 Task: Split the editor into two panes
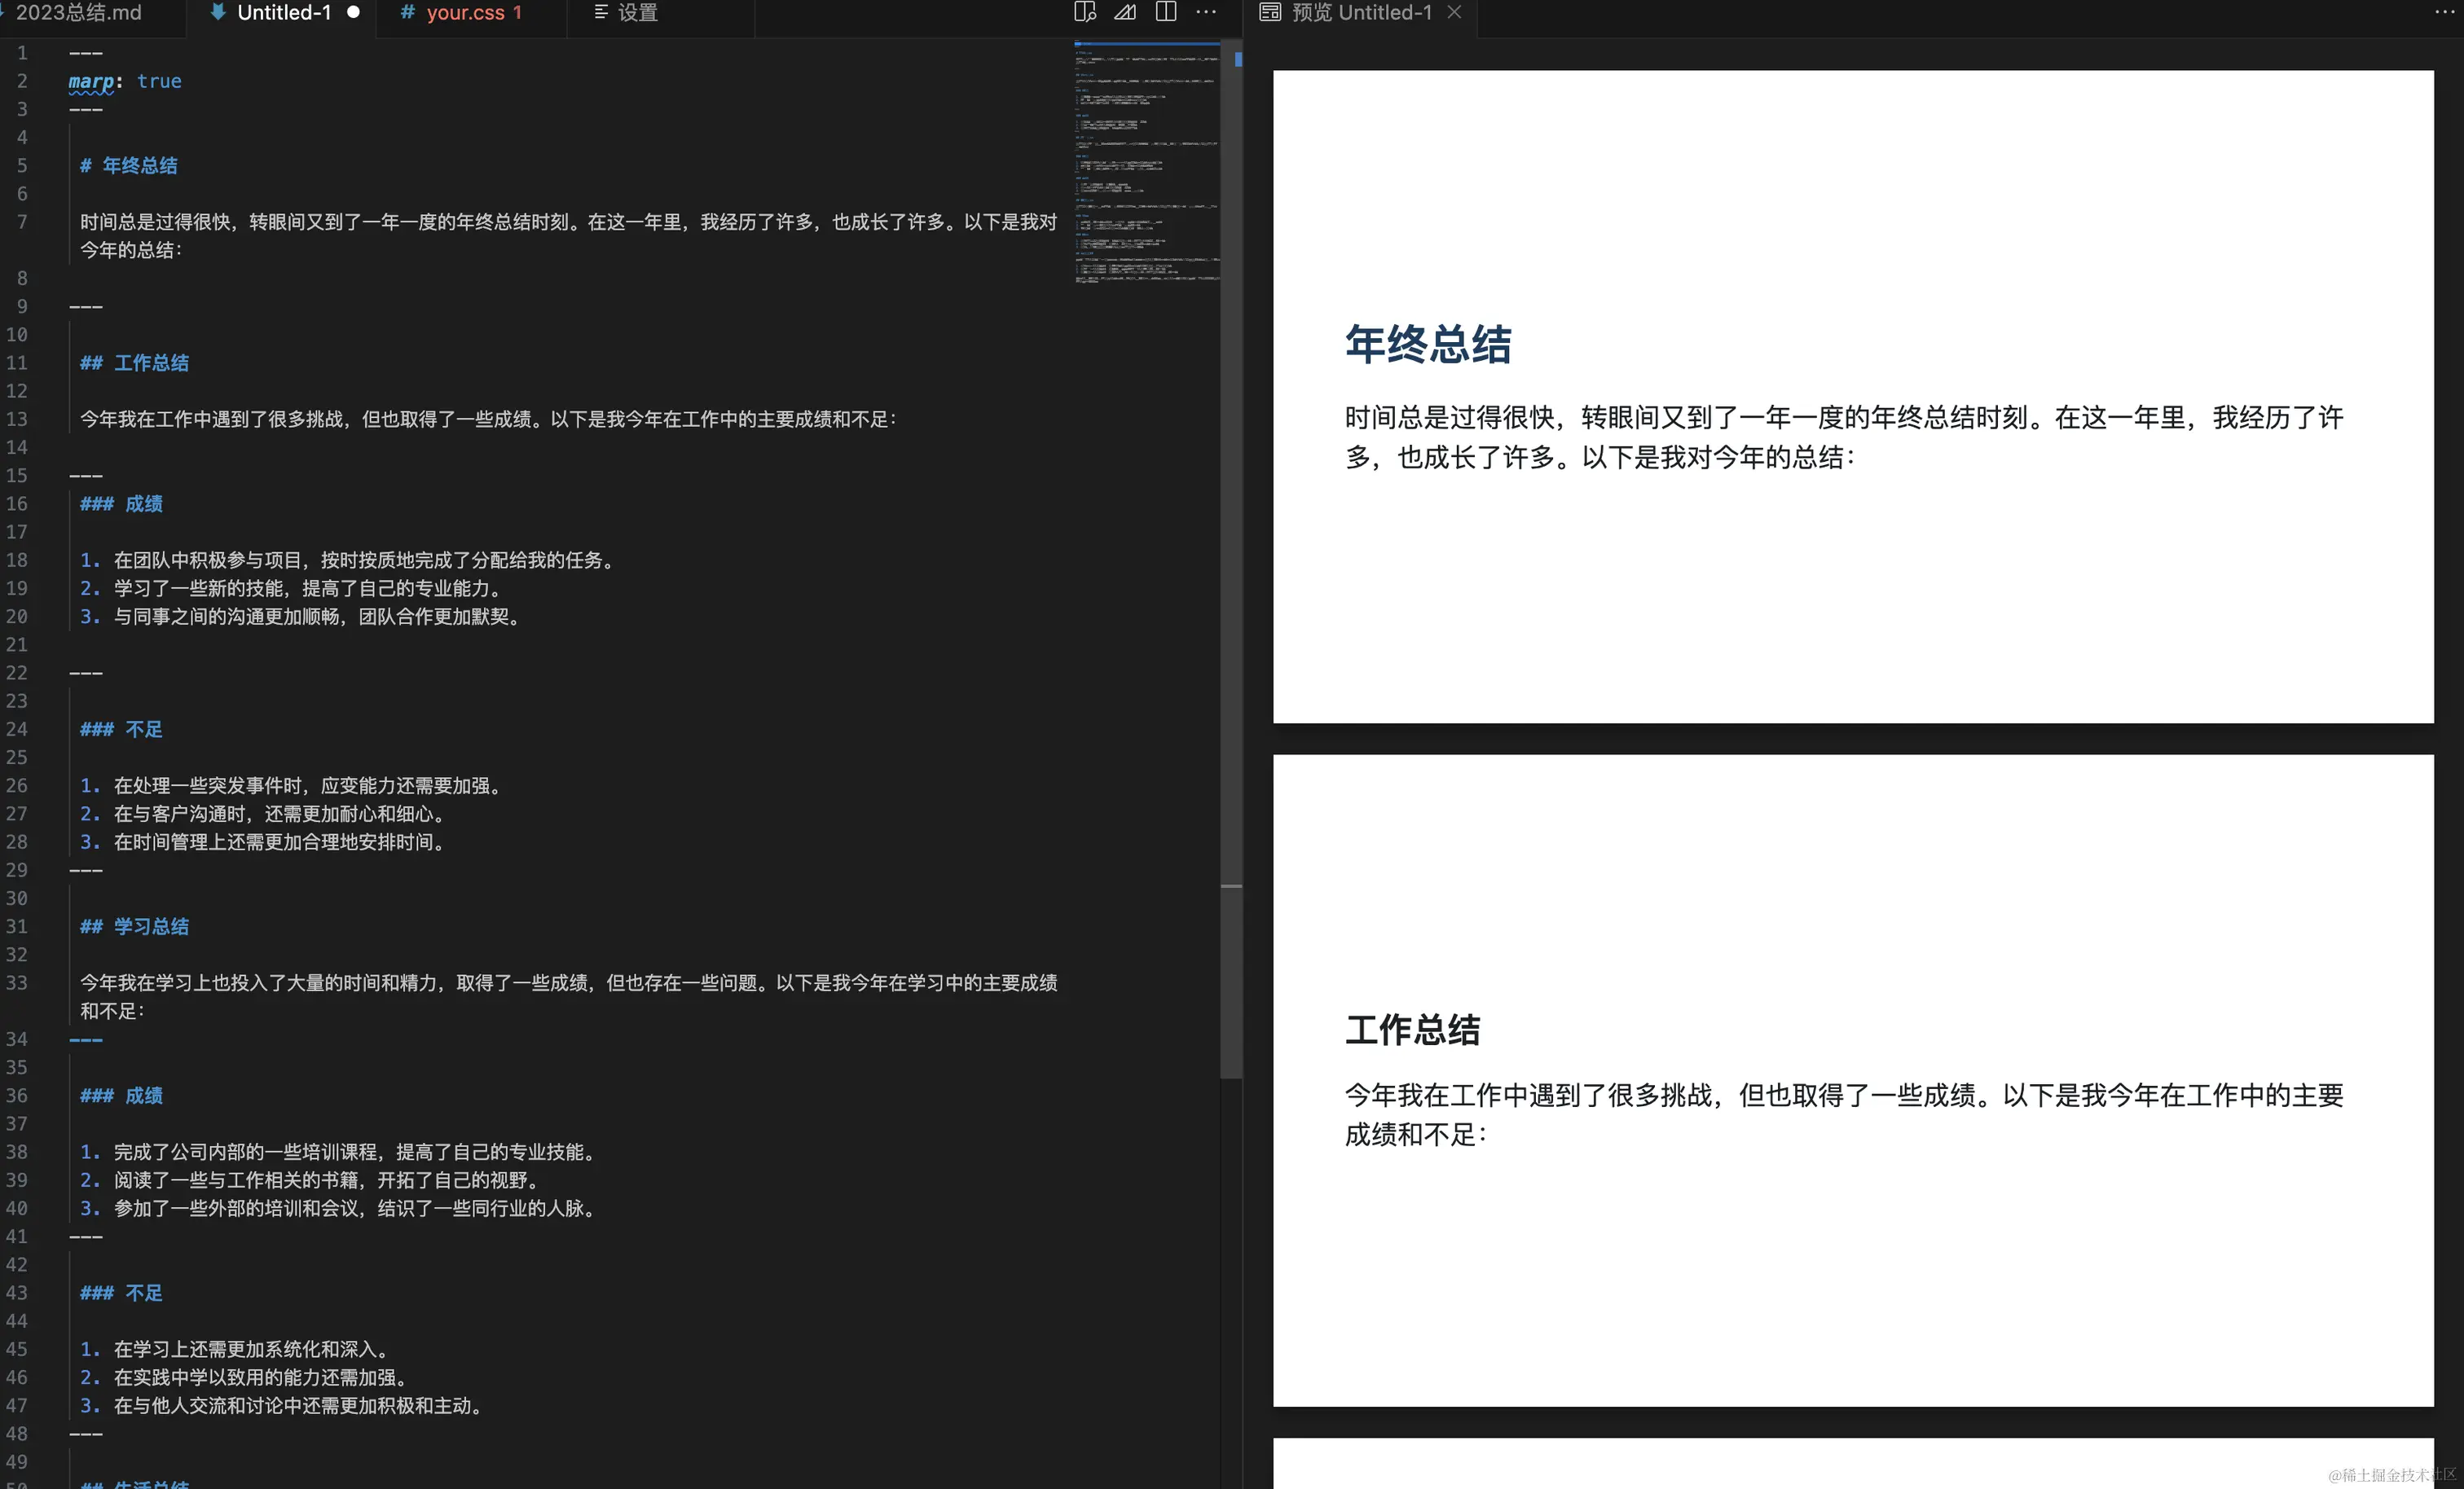pos(1166,13)
